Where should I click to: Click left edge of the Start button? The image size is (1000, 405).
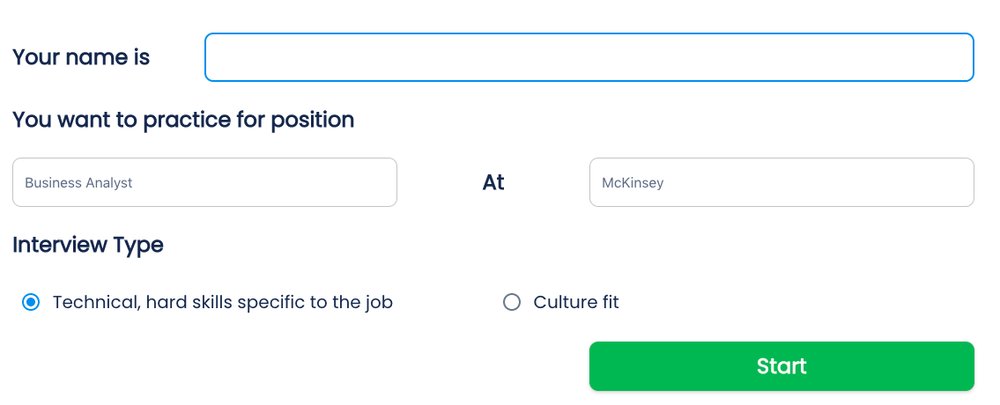(x=600, y=366)
